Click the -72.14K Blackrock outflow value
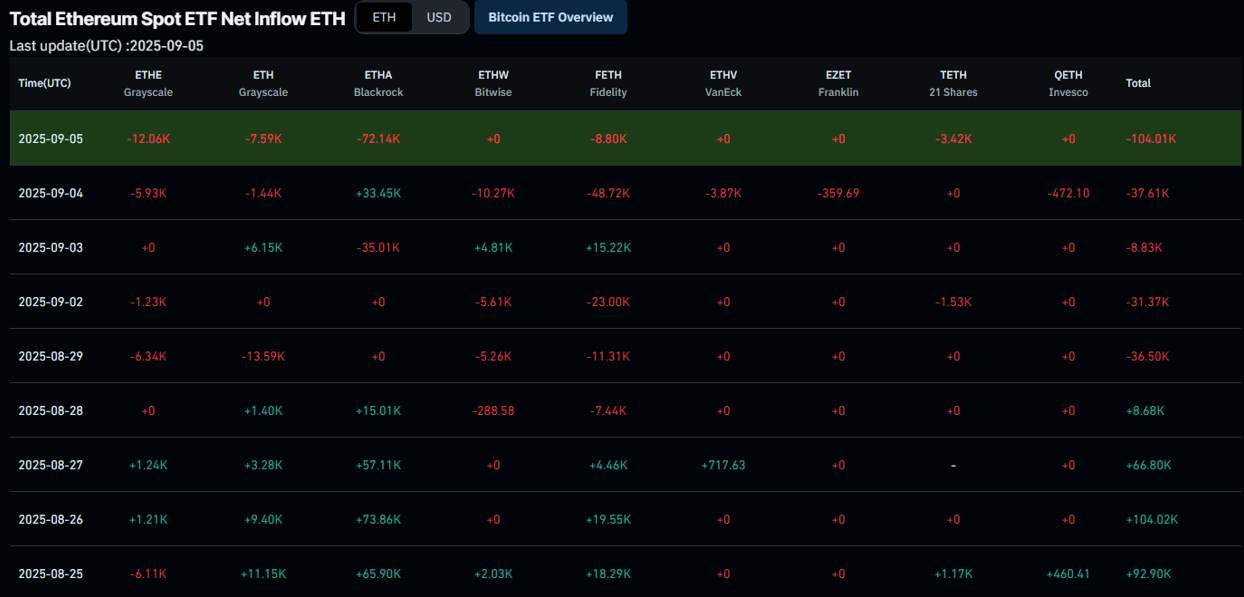This screenshot has height=597, width=1244. click(x=378, y=139)
